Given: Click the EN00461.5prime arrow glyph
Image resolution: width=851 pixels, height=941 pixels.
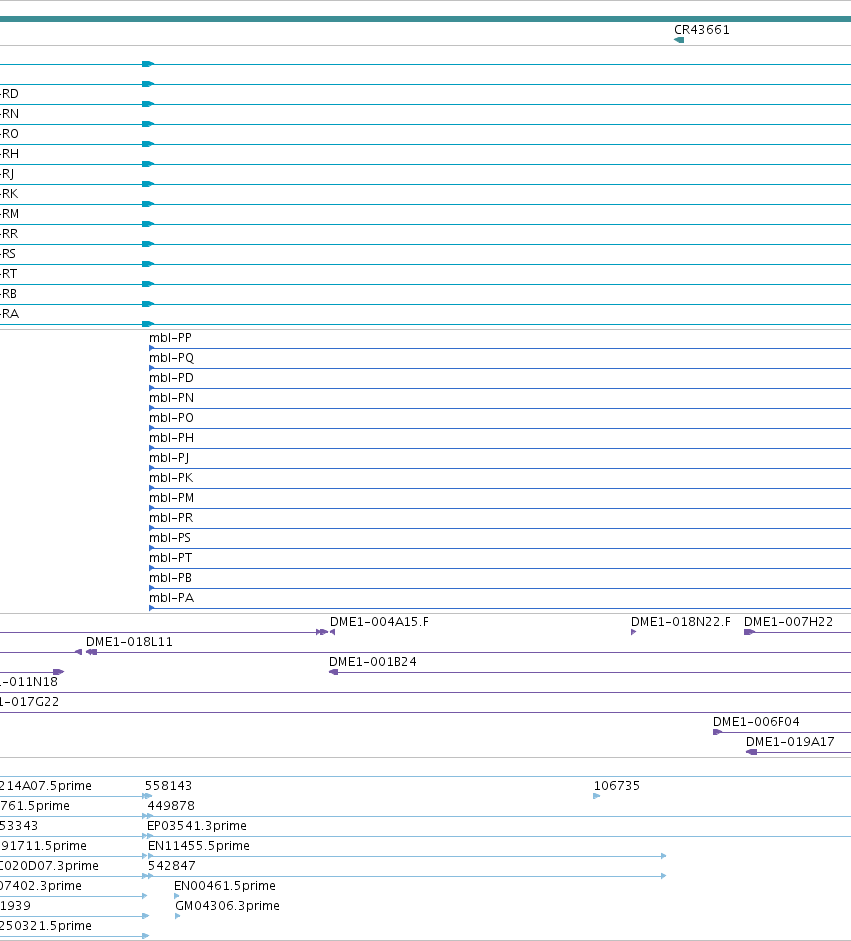Looking at the screenshot, I should click(x=176, y=896).
